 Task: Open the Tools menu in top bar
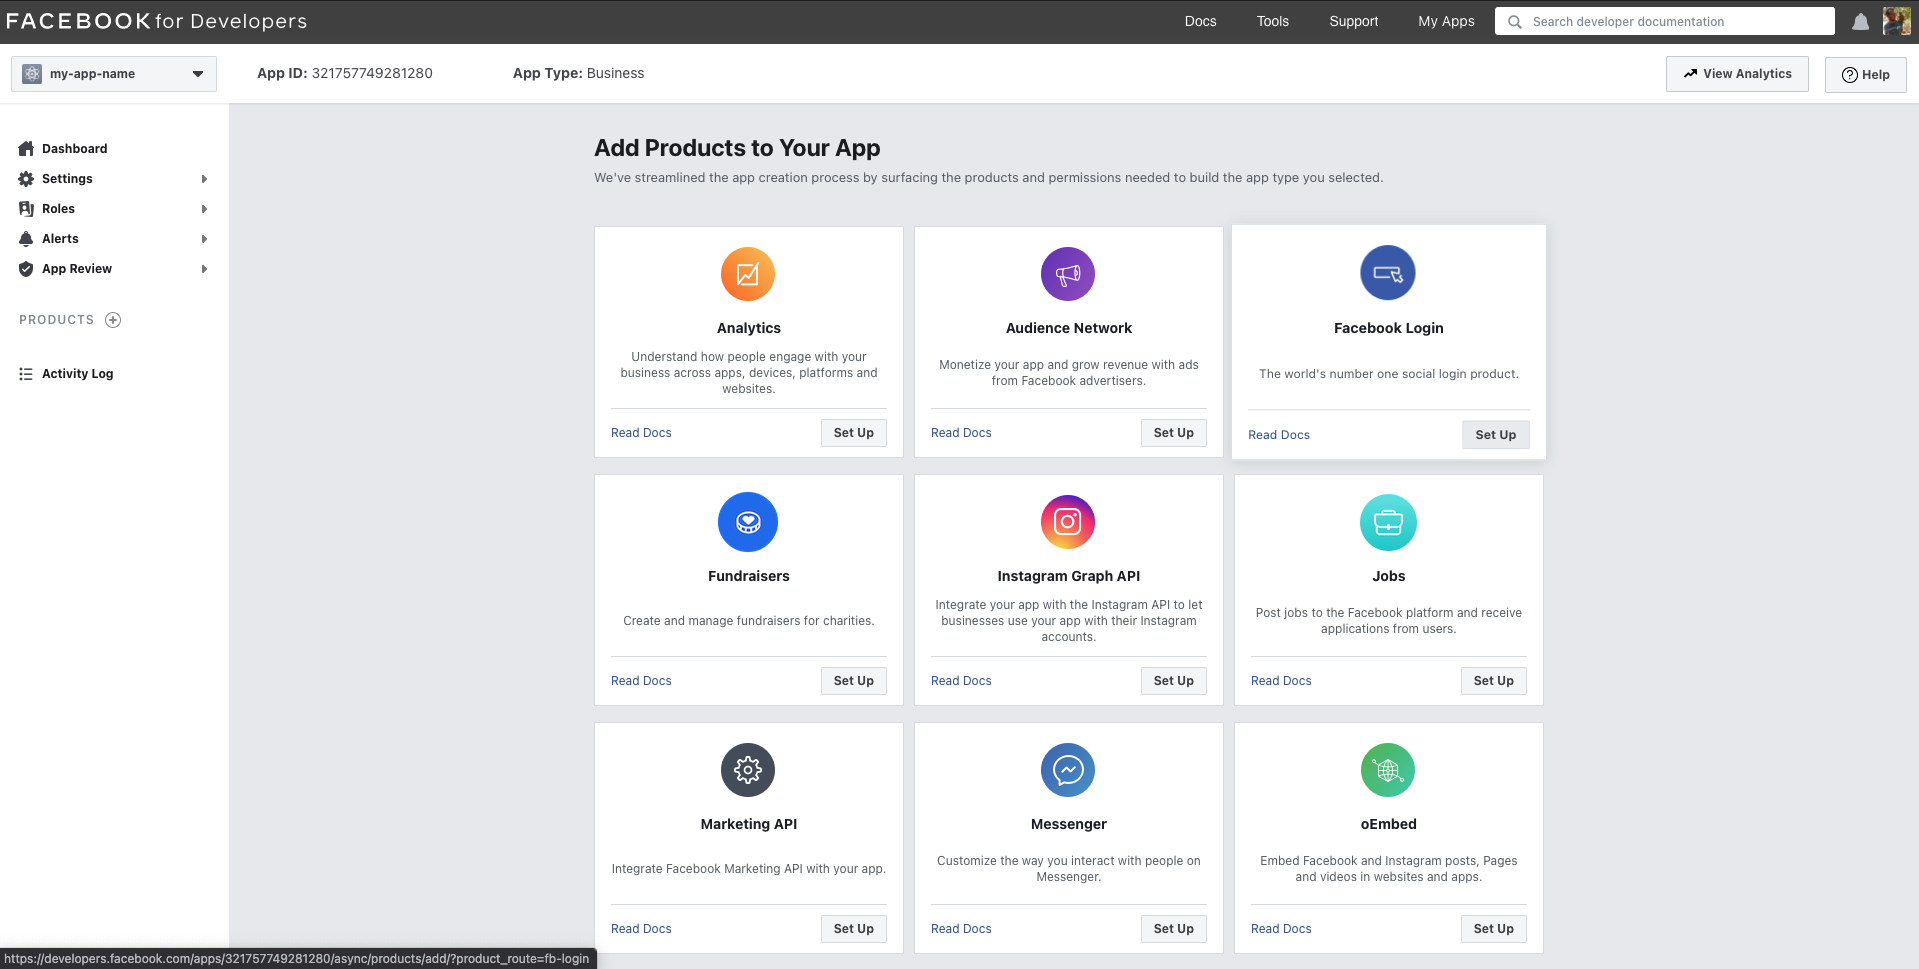(1273, 22)
